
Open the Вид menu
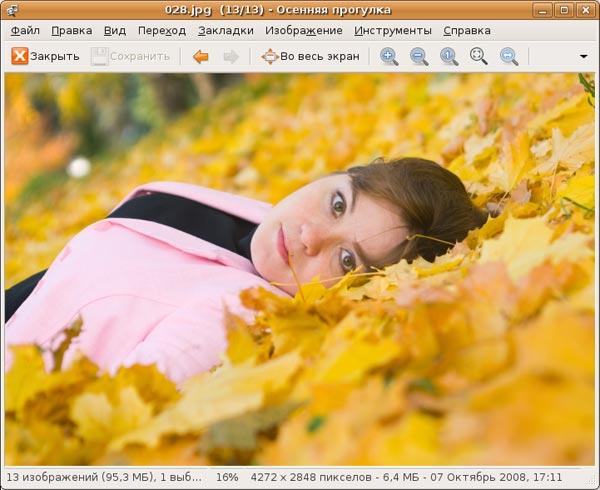pyautogui.click(x=115, y=31)
